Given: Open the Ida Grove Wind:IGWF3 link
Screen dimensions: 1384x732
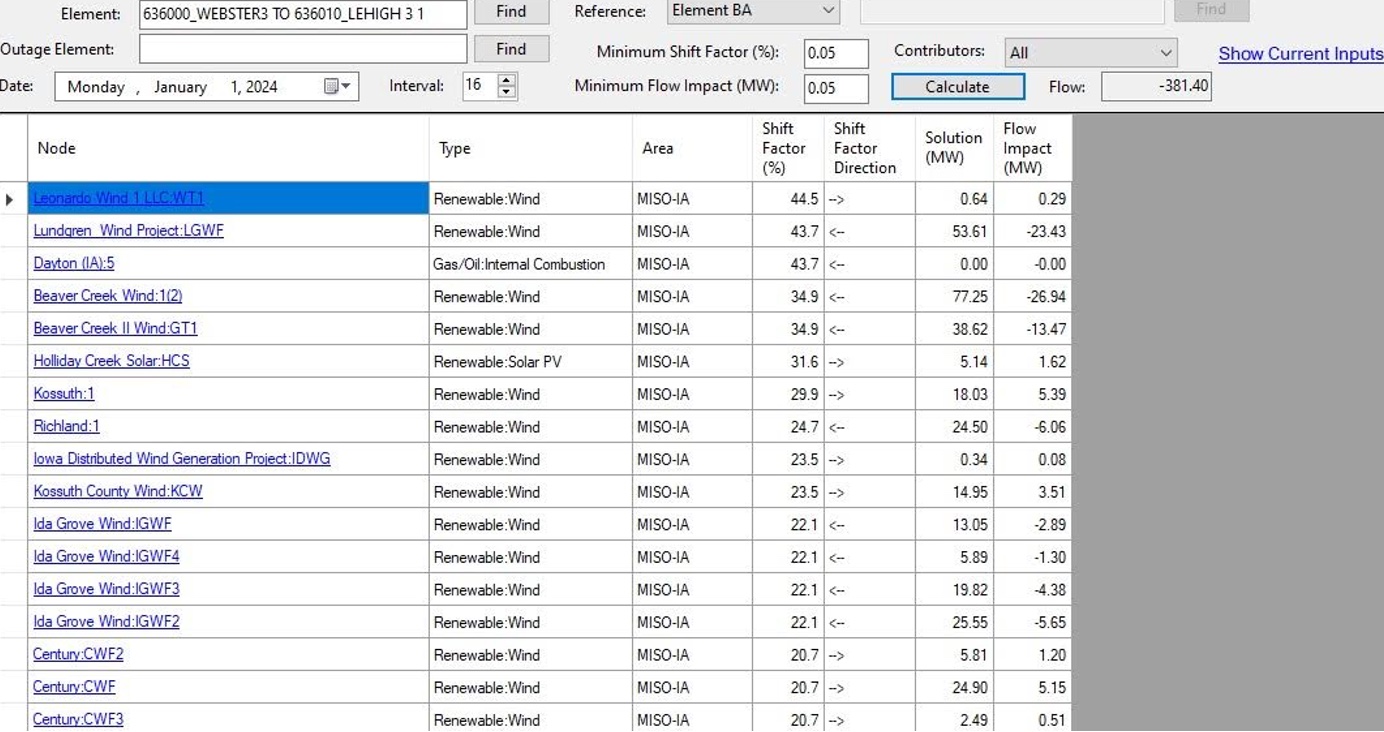Looking at the screenshot, I should click(106, 589).
